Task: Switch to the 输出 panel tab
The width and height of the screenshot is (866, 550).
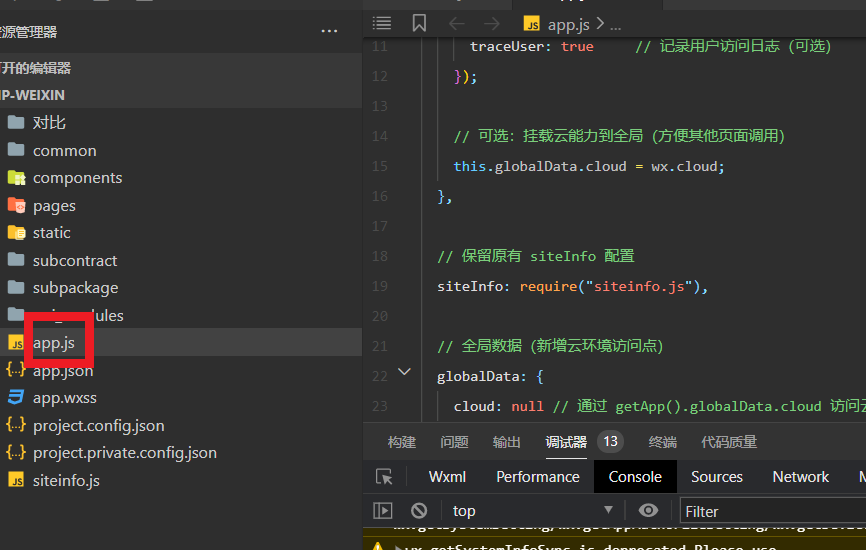Action: coord(506,442)
